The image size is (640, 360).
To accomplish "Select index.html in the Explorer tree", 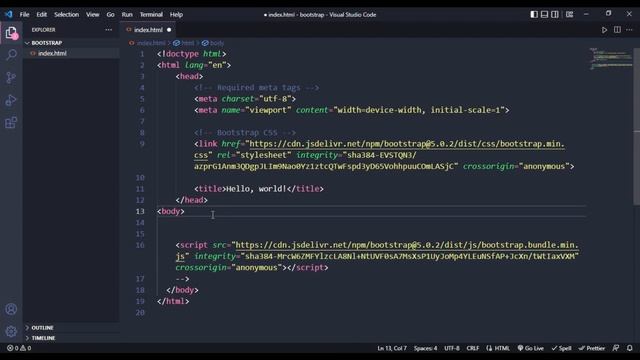I will [x=71, y=53].
